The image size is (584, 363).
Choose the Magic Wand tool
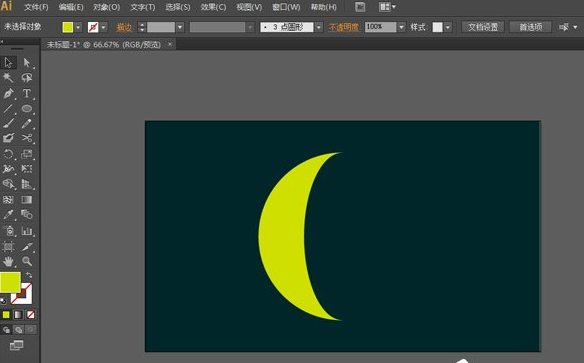[8, 77]
